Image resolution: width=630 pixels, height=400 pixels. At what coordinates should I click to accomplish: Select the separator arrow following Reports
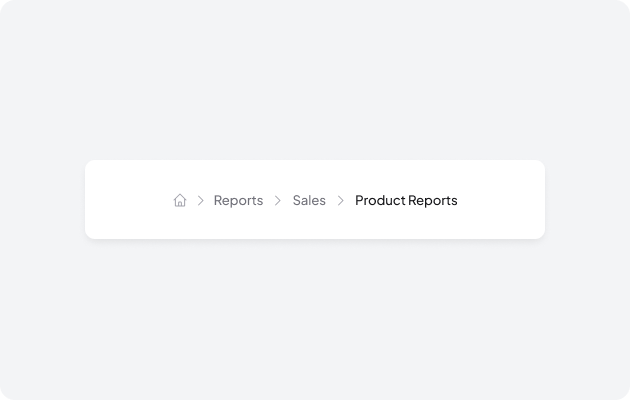pos(278,200)
